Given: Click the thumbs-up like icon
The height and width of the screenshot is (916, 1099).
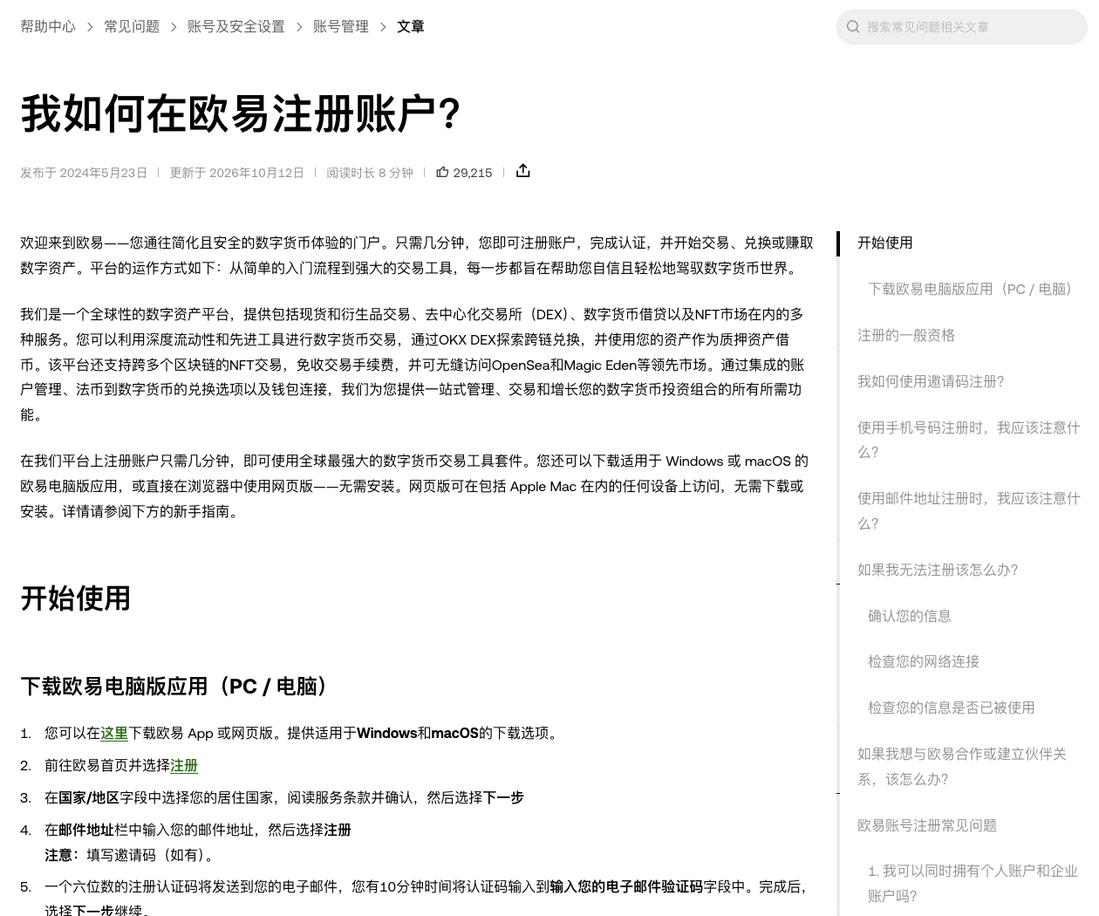Looking at the screenshot, I should (442, 172).
